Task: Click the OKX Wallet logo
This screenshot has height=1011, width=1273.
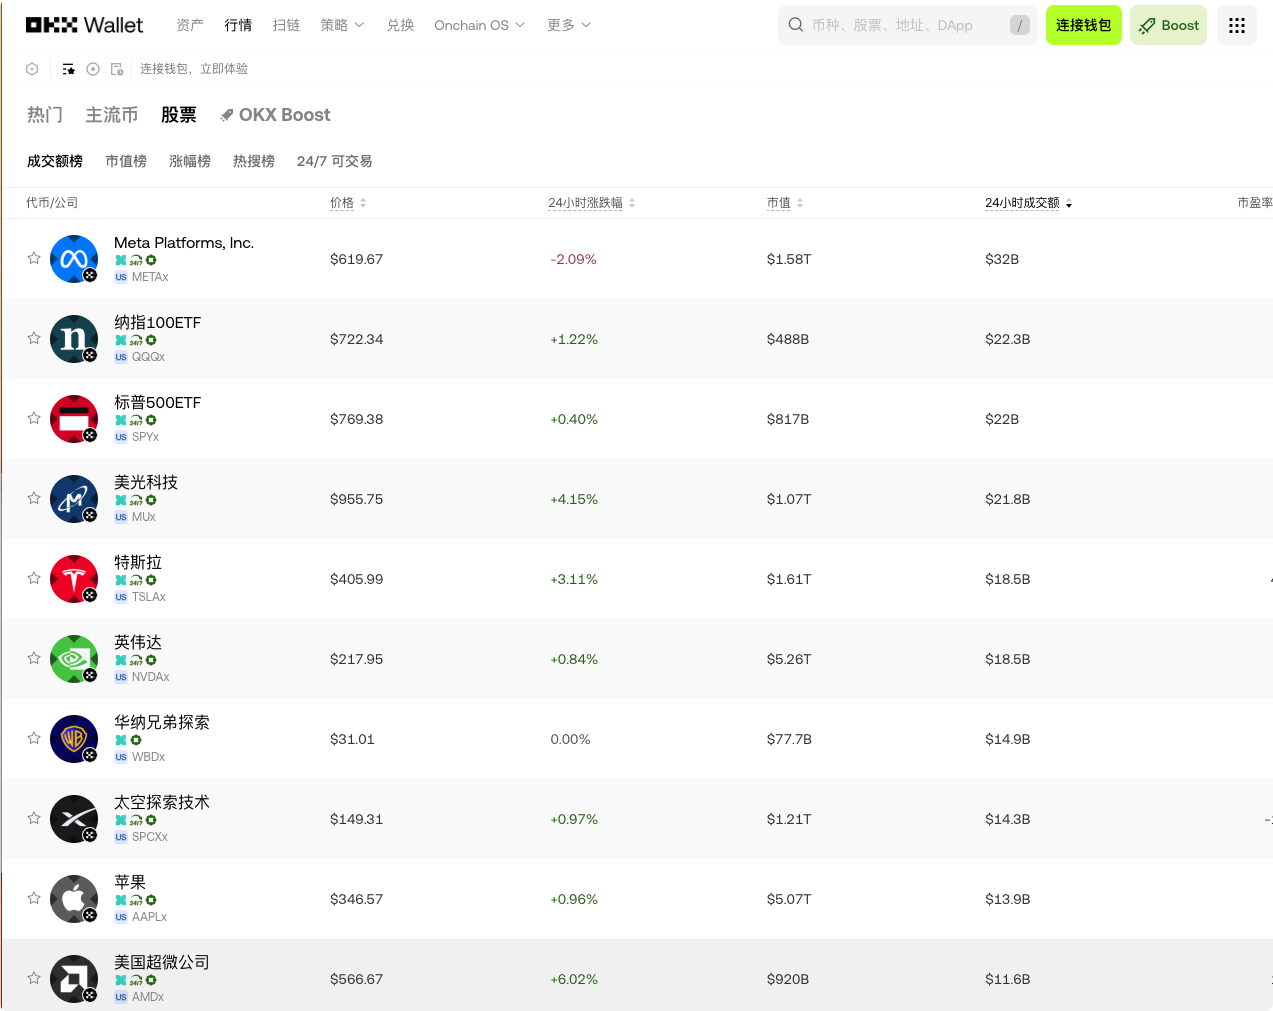Action: (84, 25)
